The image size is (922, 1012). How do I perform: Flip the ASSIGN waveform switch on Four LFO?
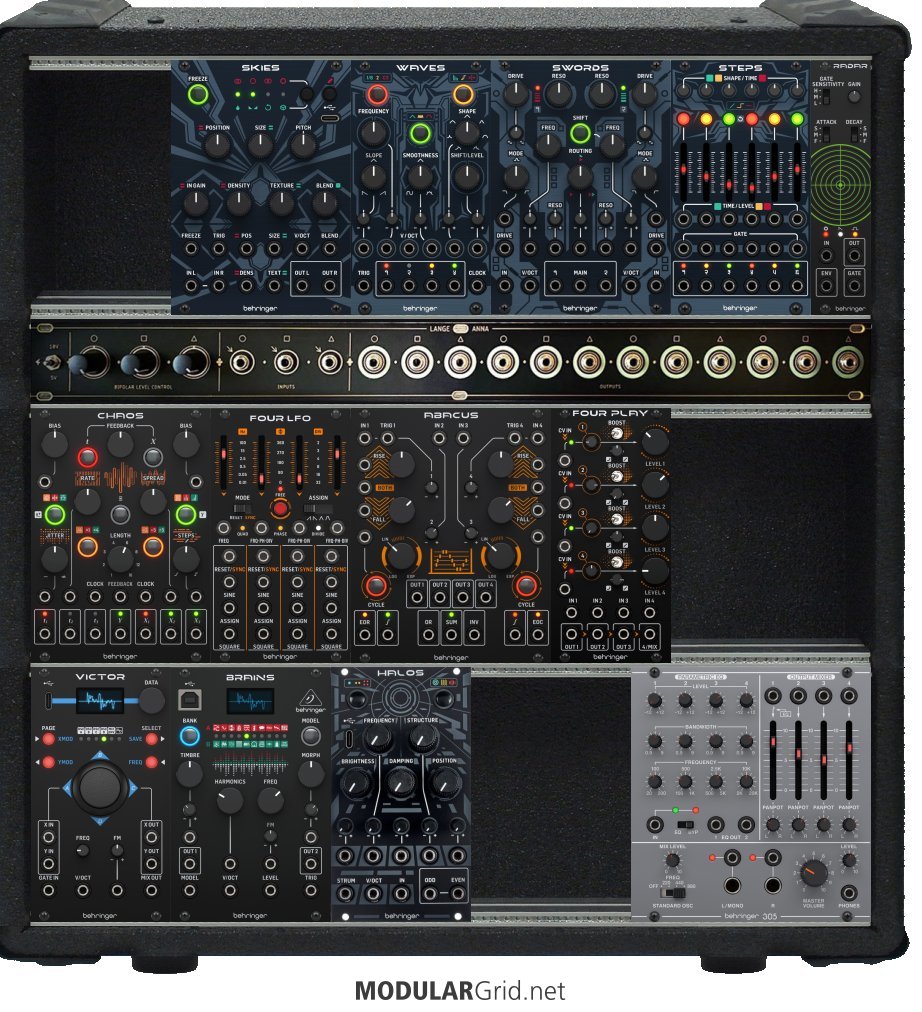(x=317, y=509)
